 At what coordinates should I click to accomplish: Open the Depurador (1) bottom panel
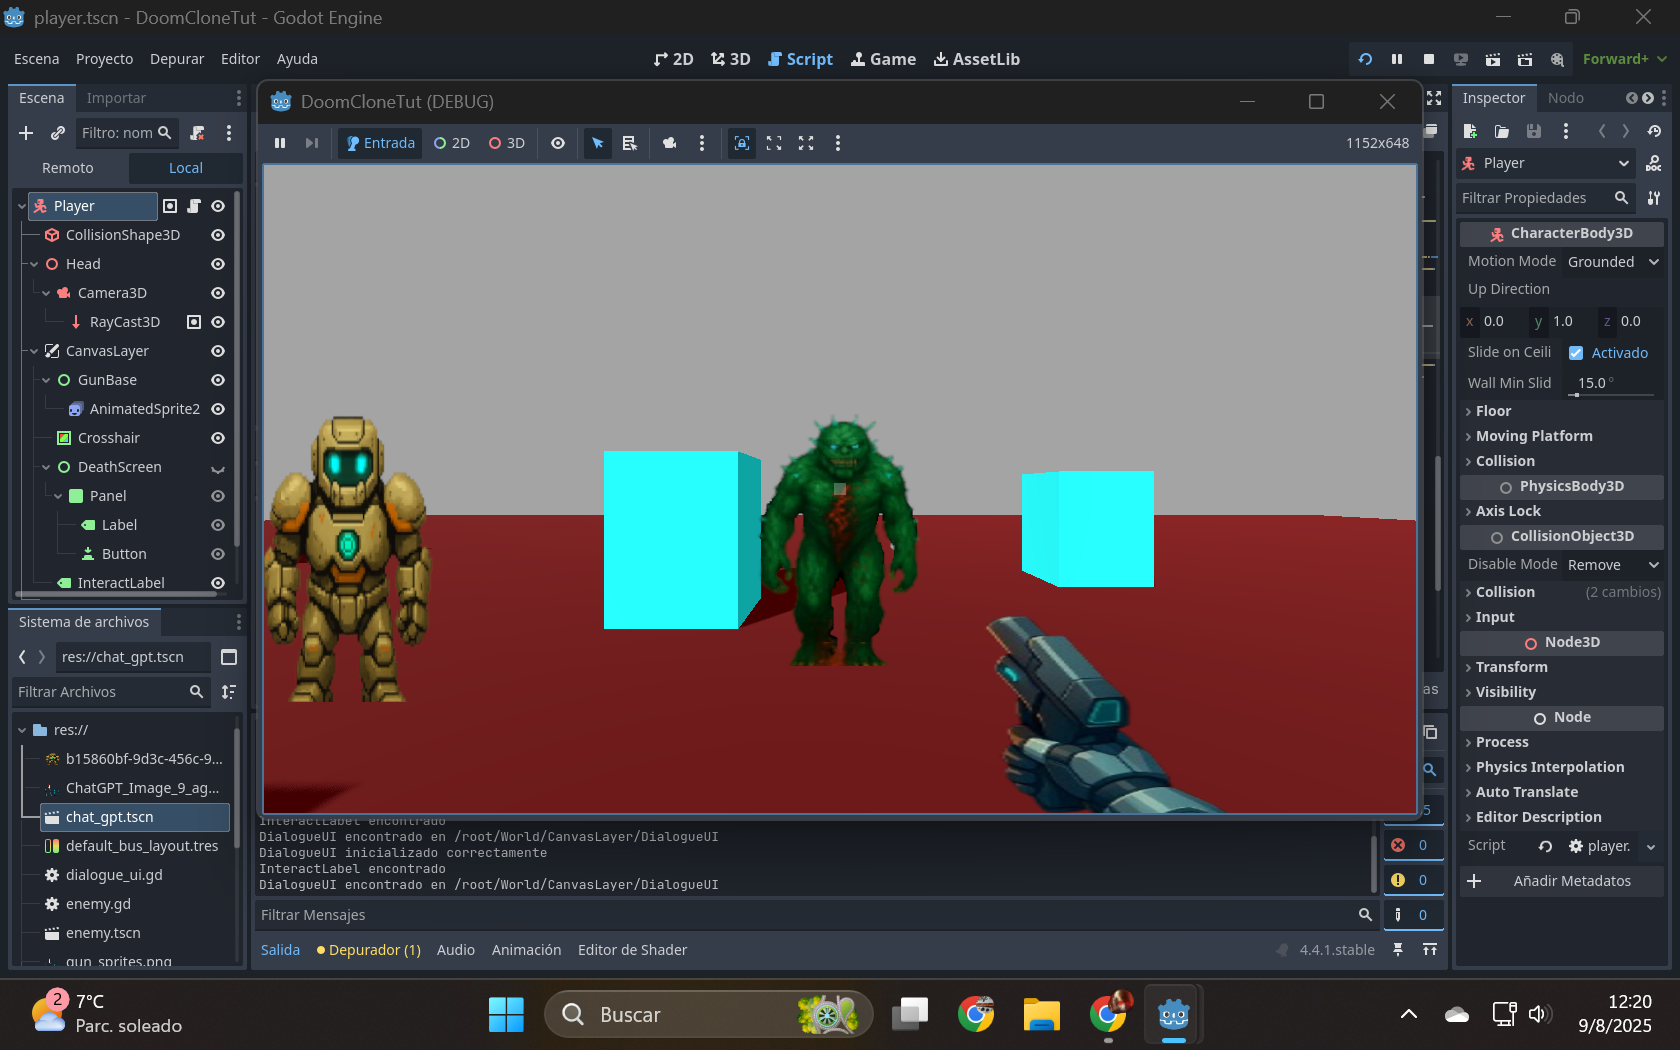(x=368, y=950)
